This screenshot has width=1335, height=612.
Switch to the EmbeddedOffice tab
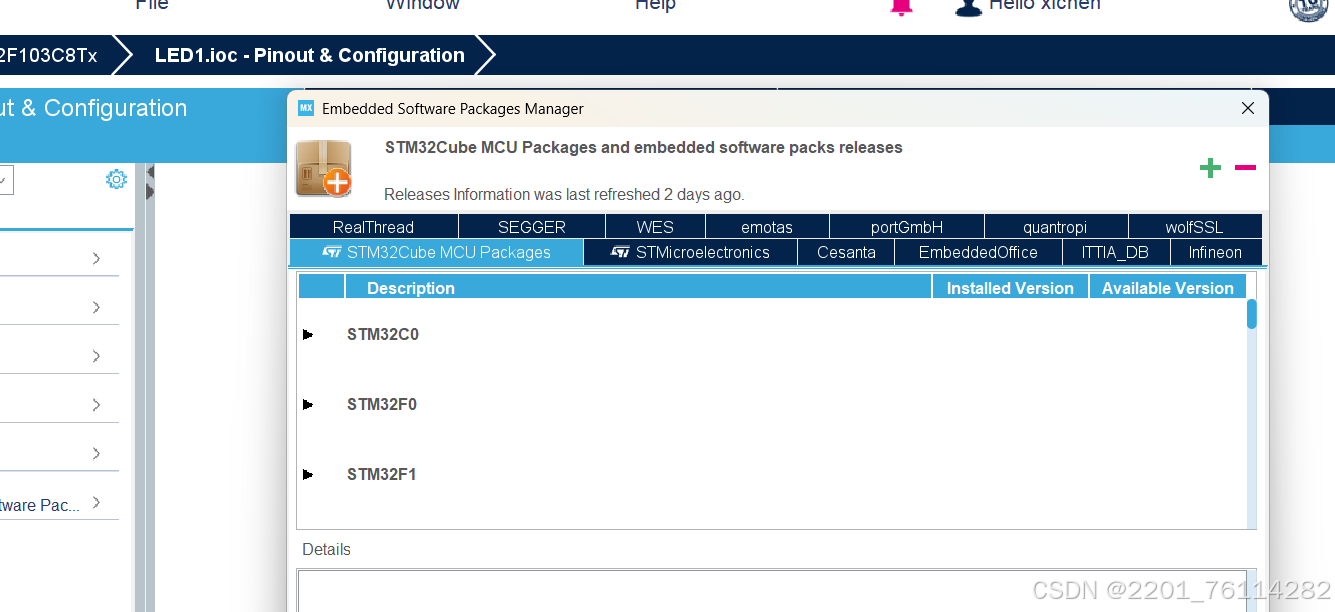coord(978,252)
